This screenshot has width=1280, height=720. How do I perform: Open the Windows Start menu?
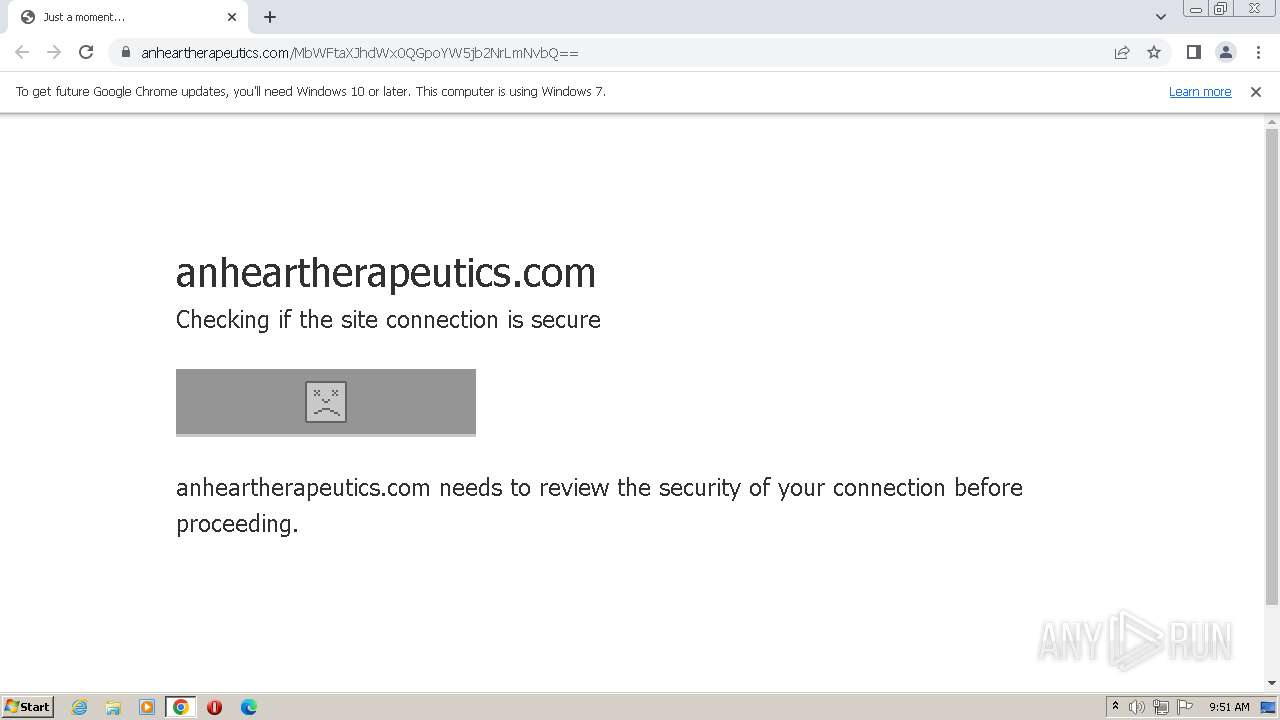coord(28,707)
